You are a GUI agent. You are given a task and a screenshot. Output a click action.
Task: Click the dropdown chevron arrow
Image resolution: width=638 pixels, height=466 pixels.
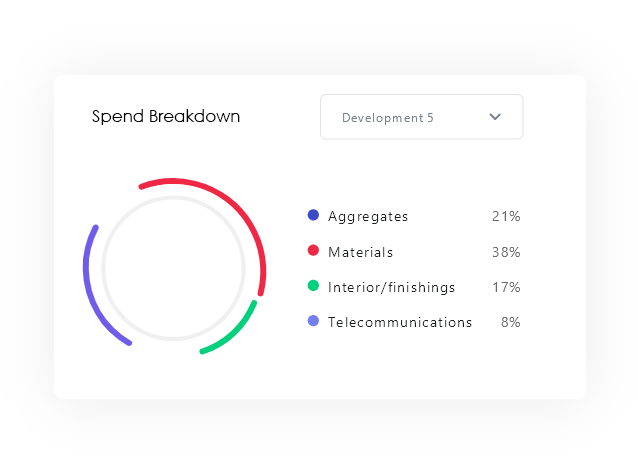point(495,117)
